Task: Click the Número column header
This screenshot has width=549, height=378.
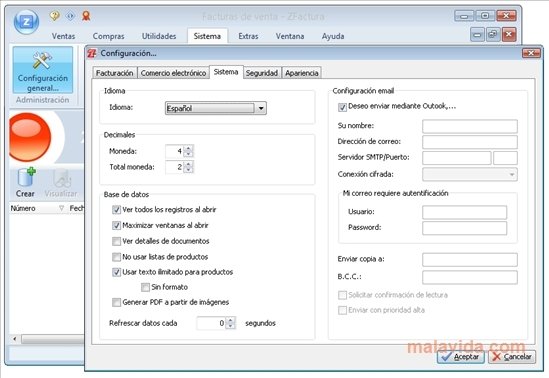Action: pos(38,208)
